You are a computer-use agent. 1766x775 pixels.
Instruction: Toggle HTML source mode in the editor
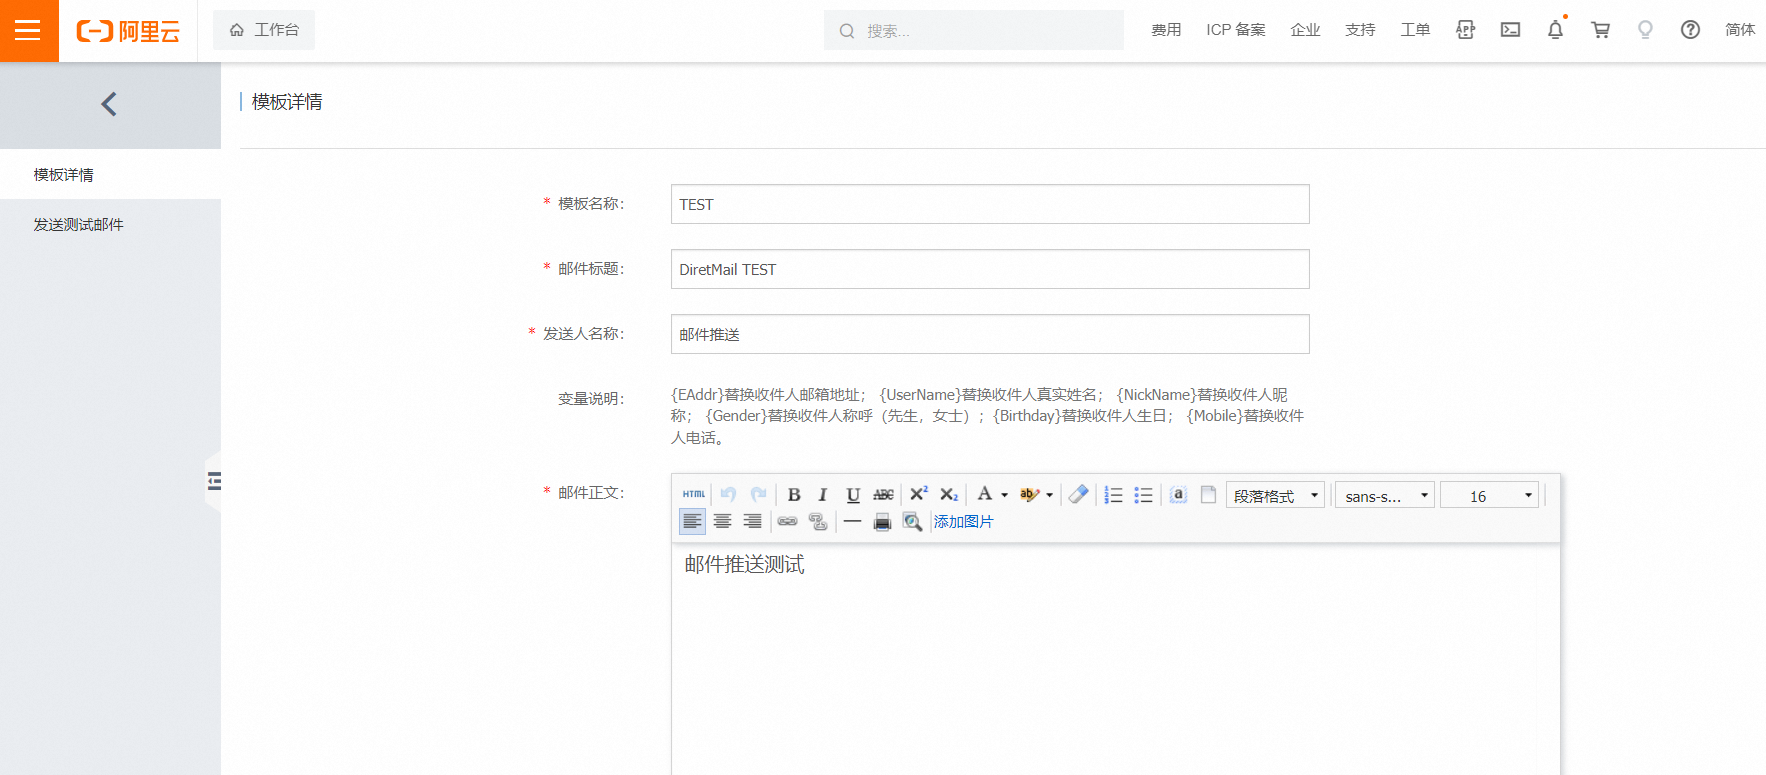tap(694, 494)
